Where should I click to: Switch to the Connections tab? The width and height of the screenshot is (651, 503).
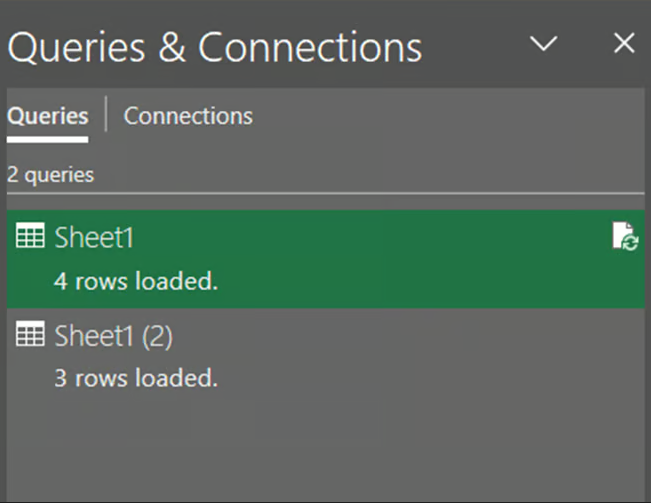pos(188,116)
